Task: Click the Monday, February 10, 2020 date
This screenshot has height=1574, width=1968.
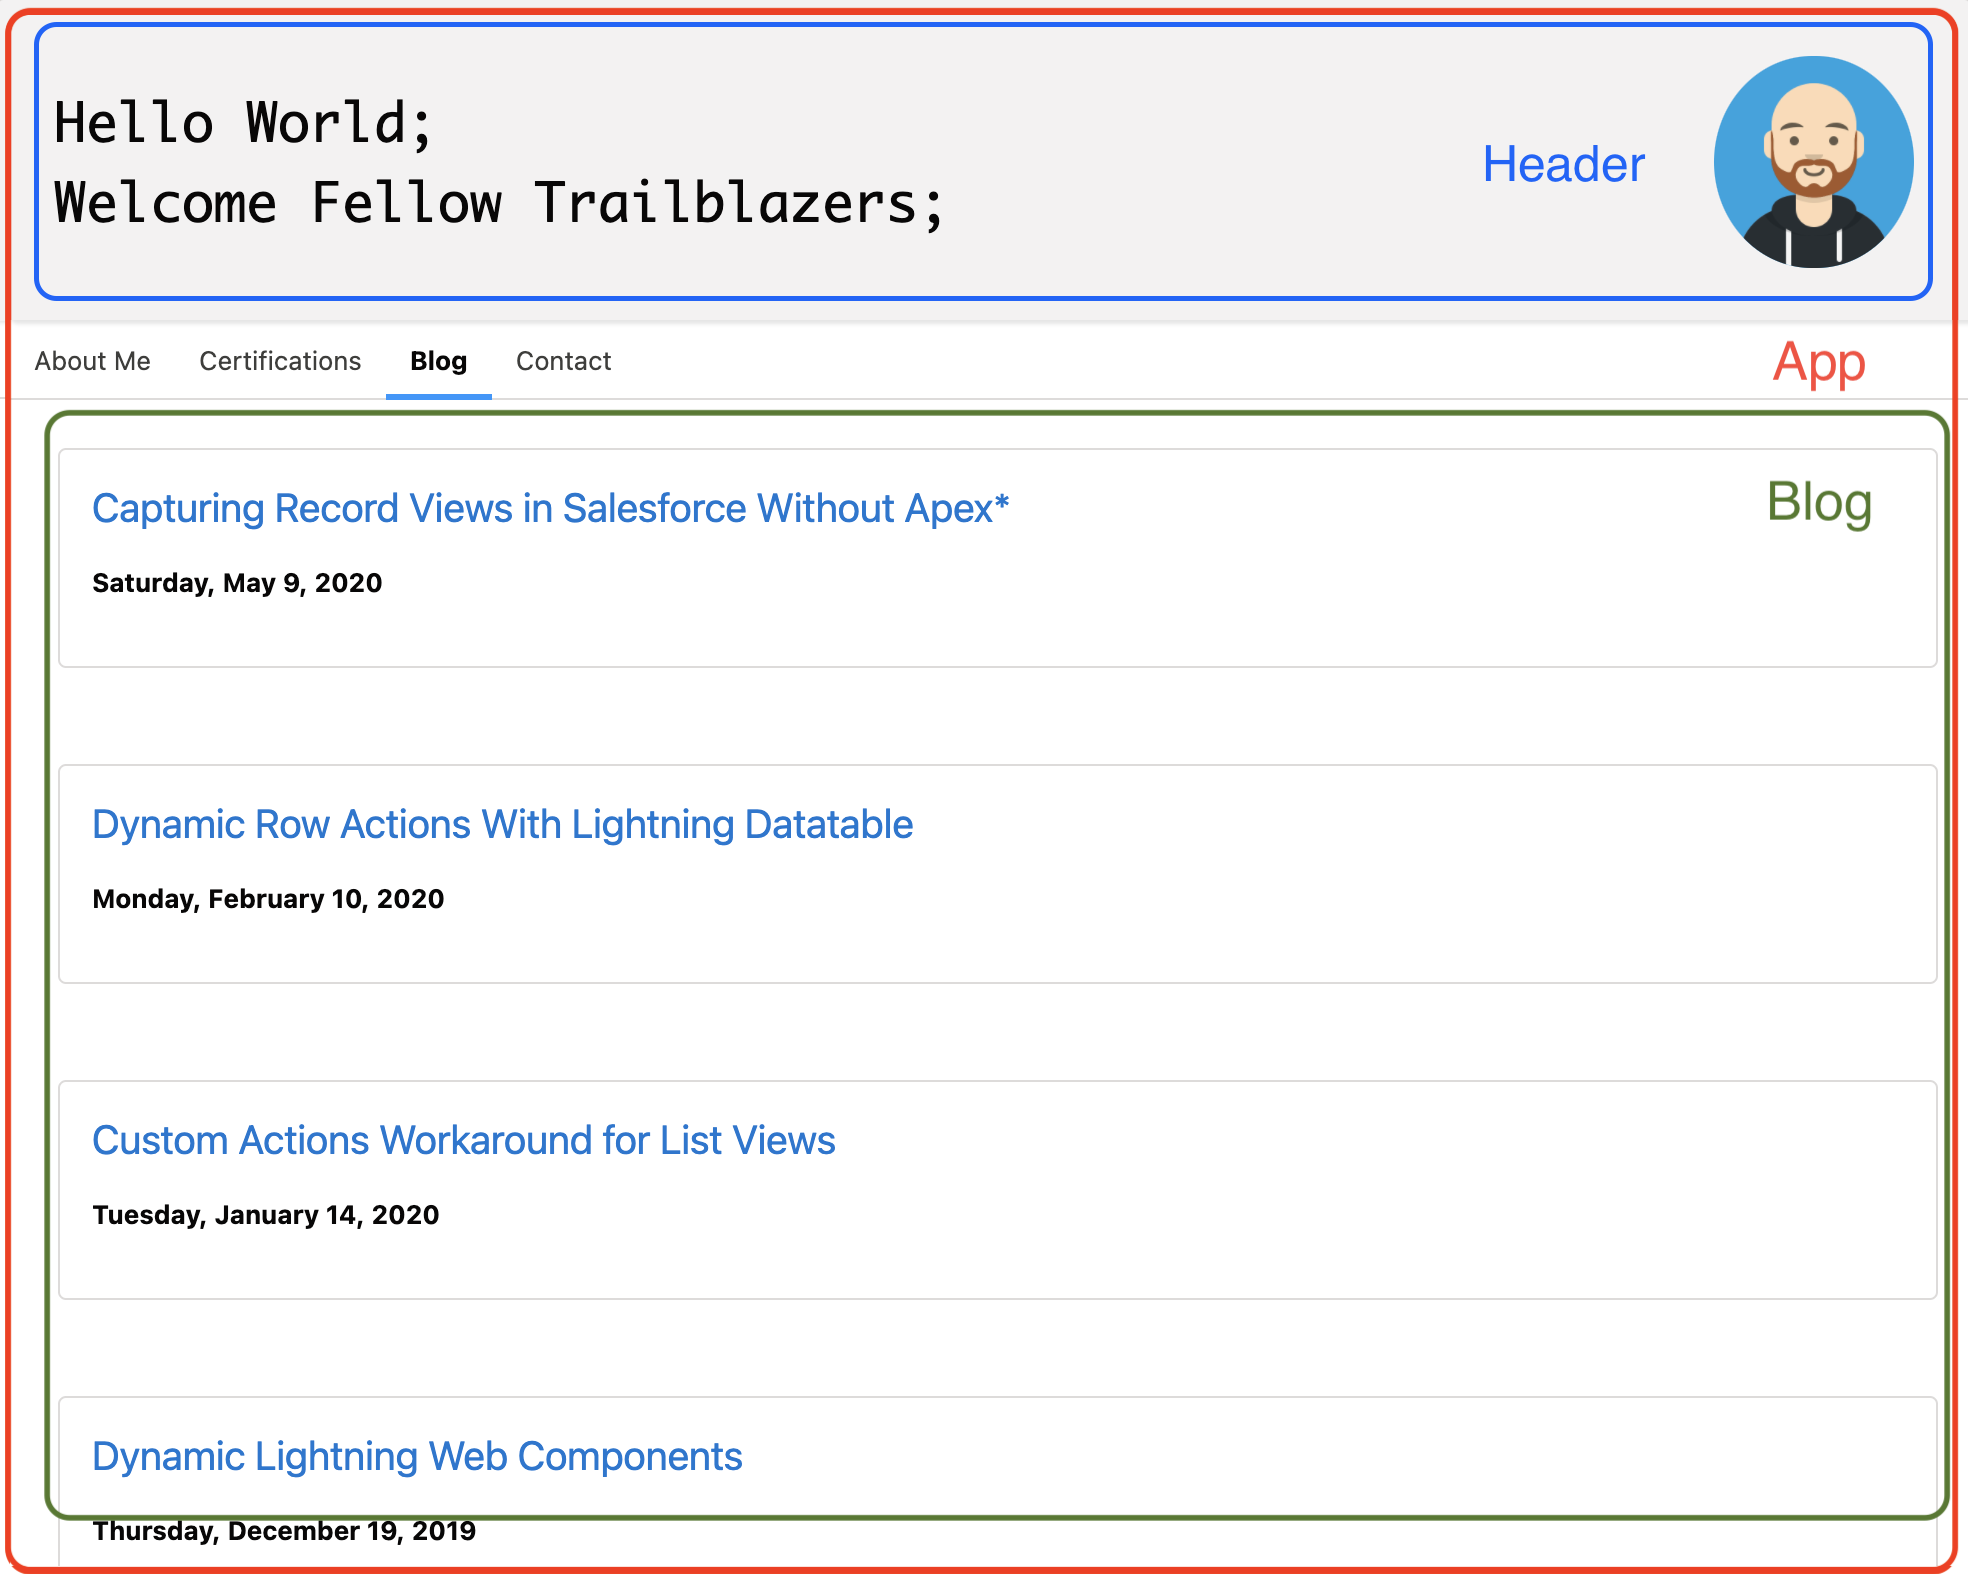Action: (x=268, y=899)
